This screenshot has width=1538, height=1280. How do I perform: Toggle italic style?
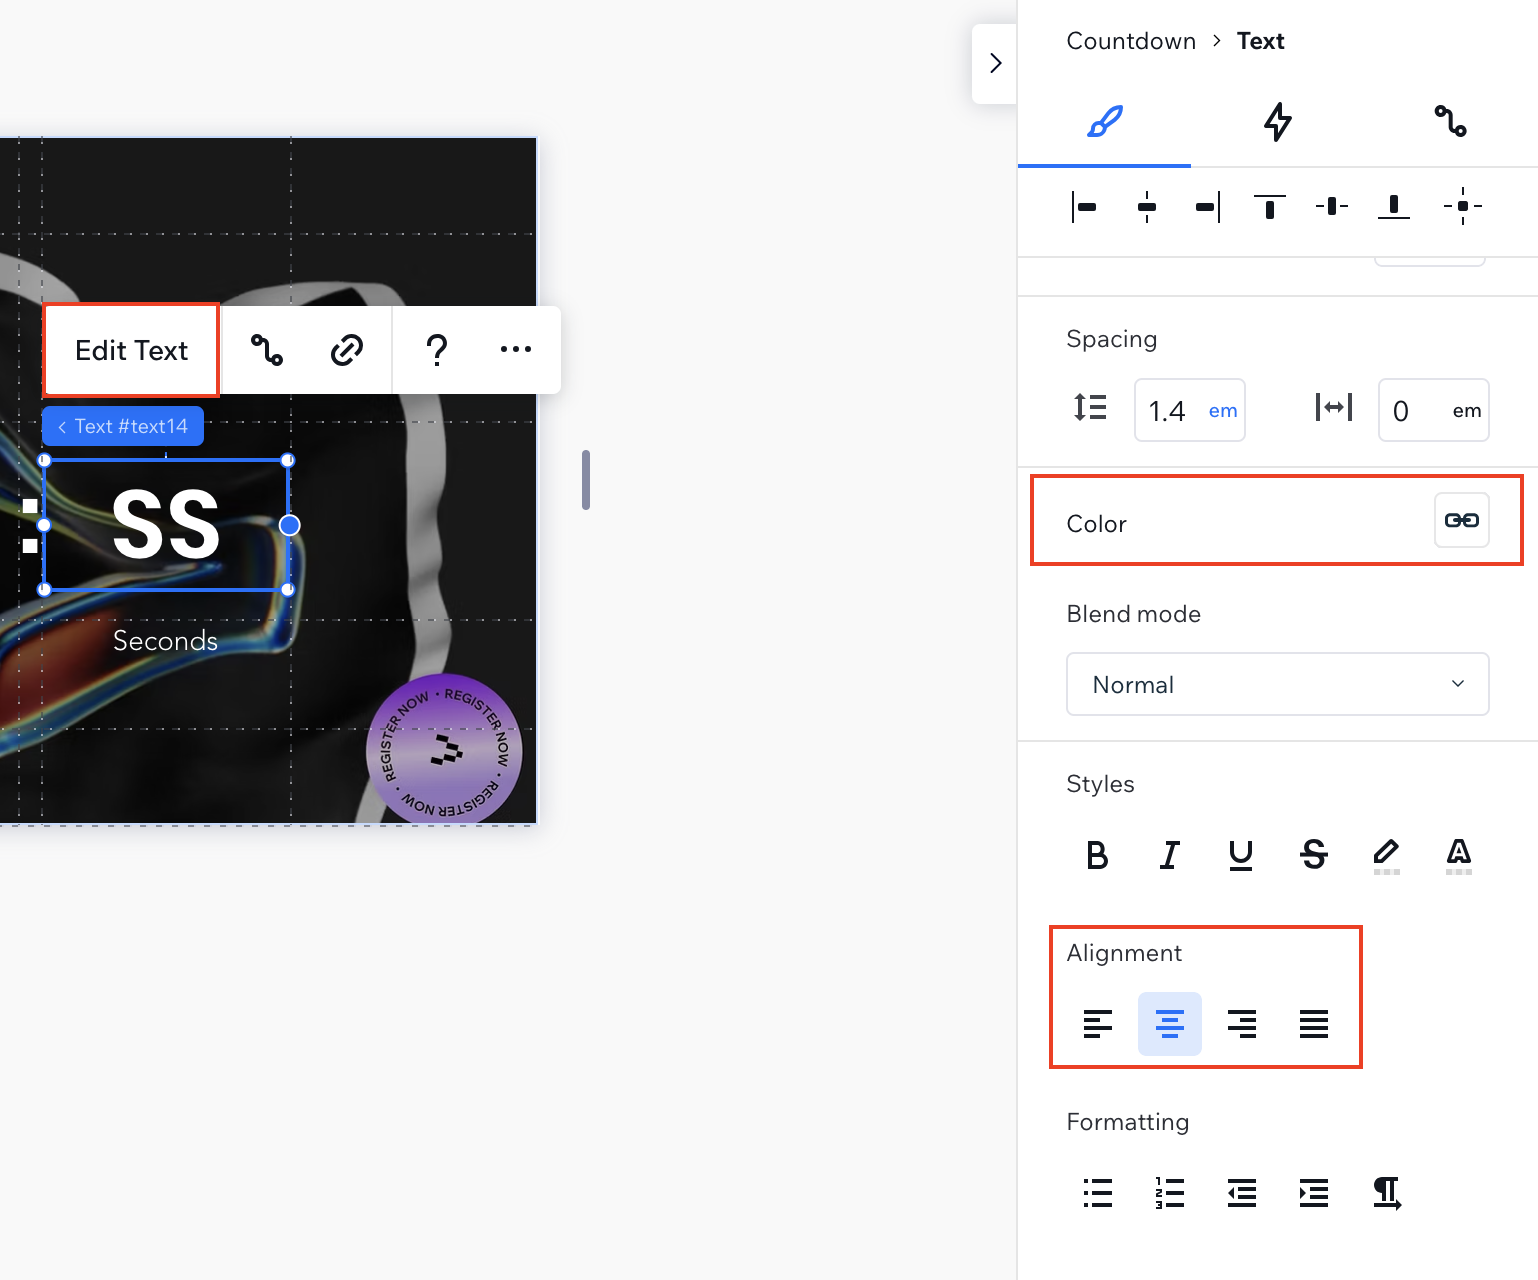pos(1169,855)
